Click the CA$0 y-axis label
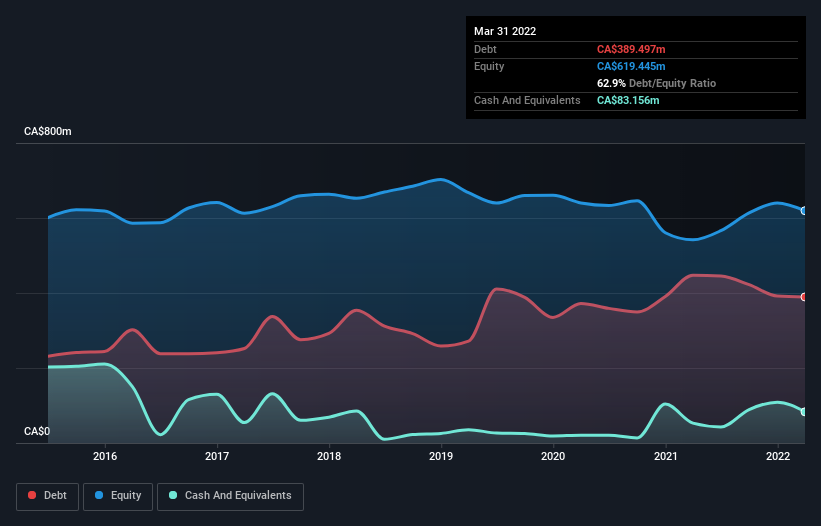Screen dimensions: 821x526 [x=37, y=431]
